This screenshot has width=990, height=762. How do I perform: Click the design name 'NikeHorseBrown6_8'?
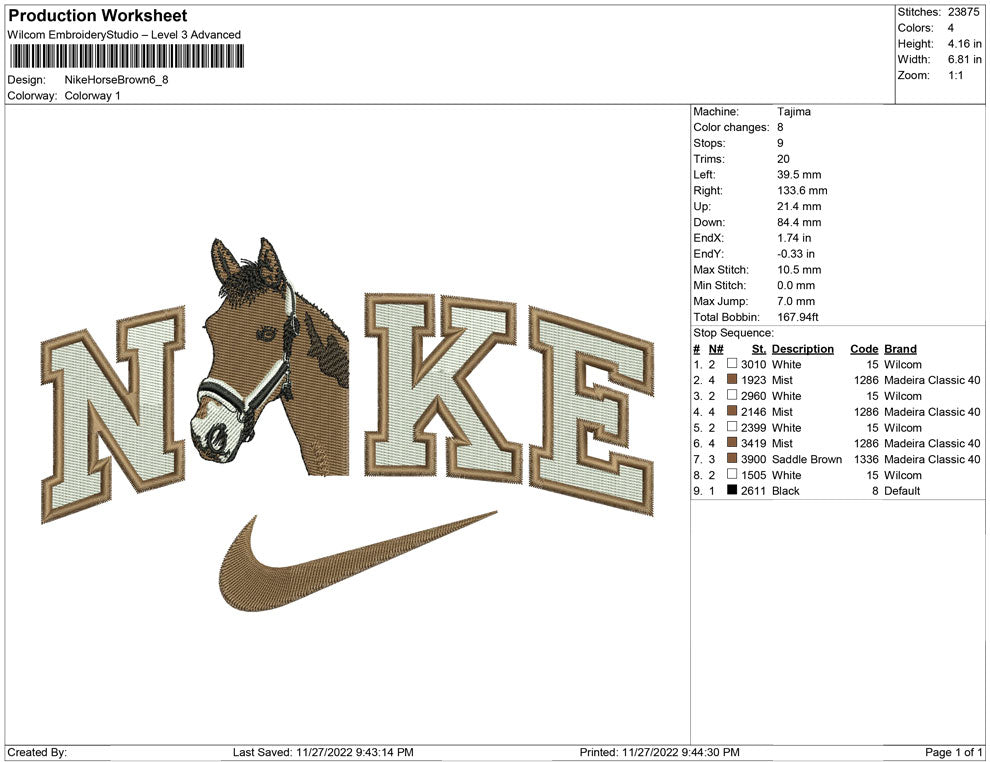tap(116, 80)
